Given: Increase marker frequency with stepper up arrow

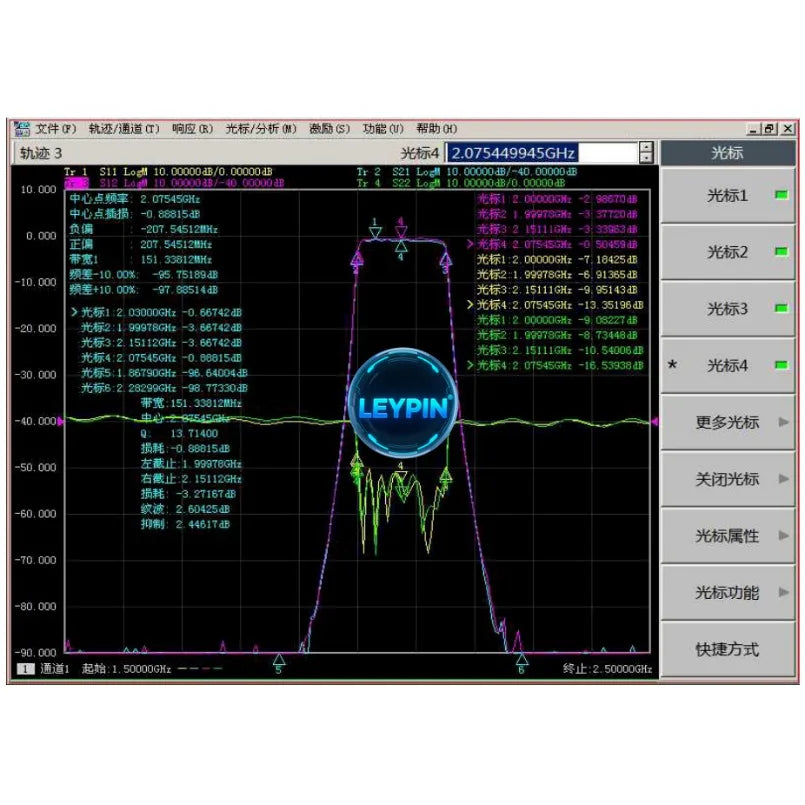Looking at the screenshot, I should (x=646, y=147).
